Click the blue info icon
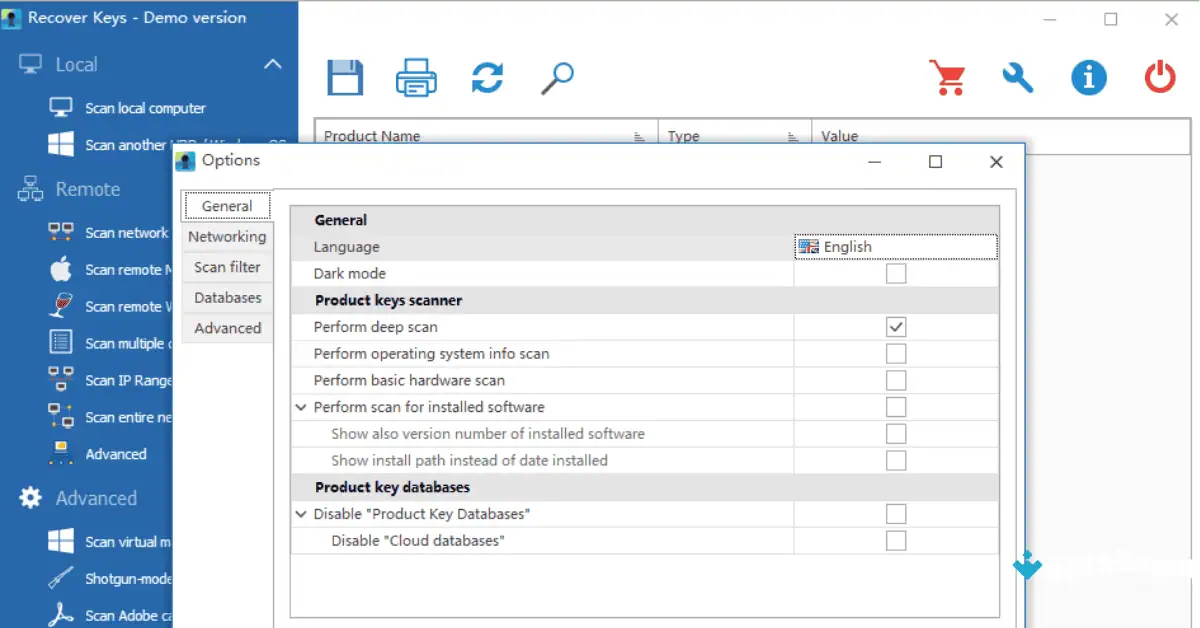Image resolution: width=1200 pixels, height=628 pixels. 1089,77
